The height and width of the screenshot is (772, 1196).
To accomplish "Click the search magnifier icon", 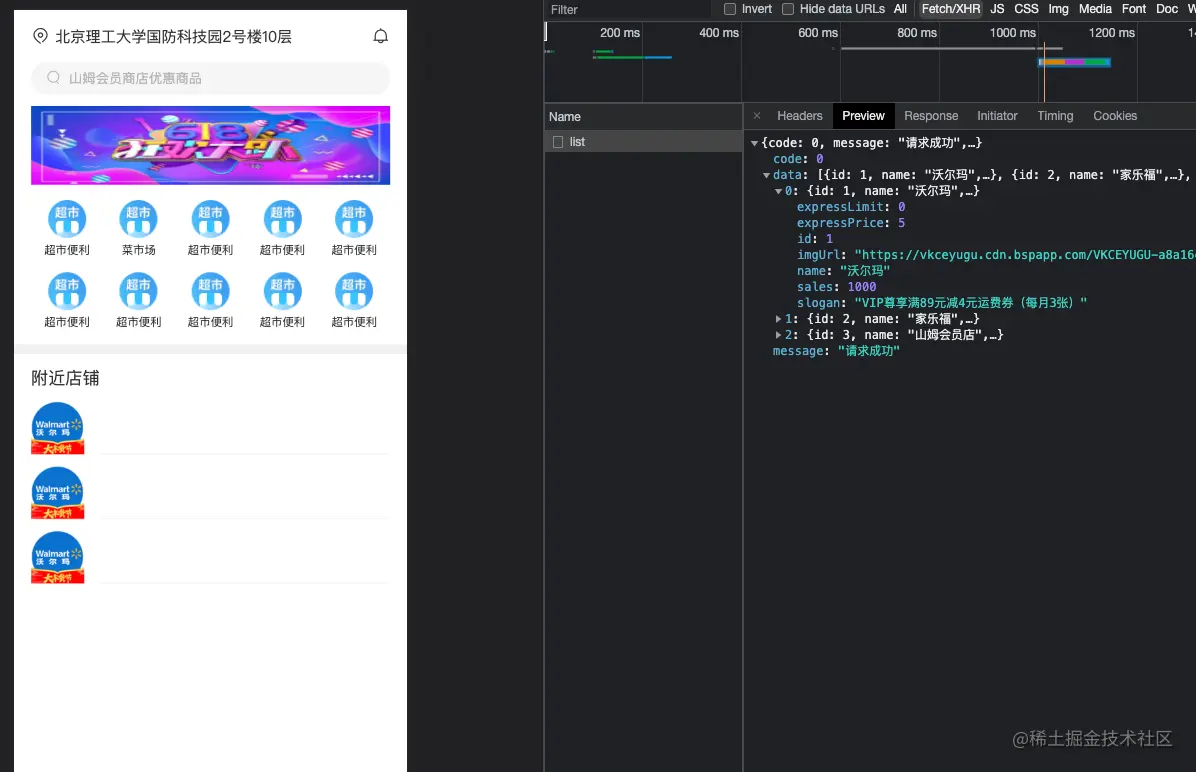I will pyautogui.click(x=53, y=78).
